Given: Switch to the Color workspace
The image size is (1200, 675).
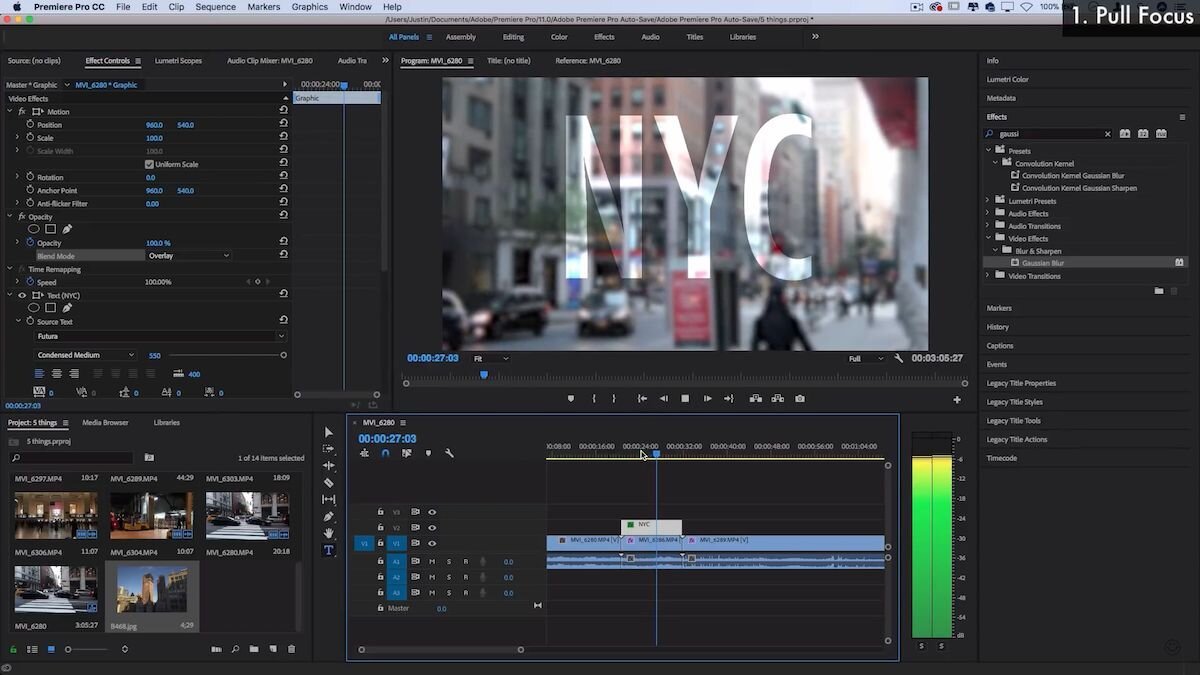Looking at the screenshot, I should pos(559,37).
